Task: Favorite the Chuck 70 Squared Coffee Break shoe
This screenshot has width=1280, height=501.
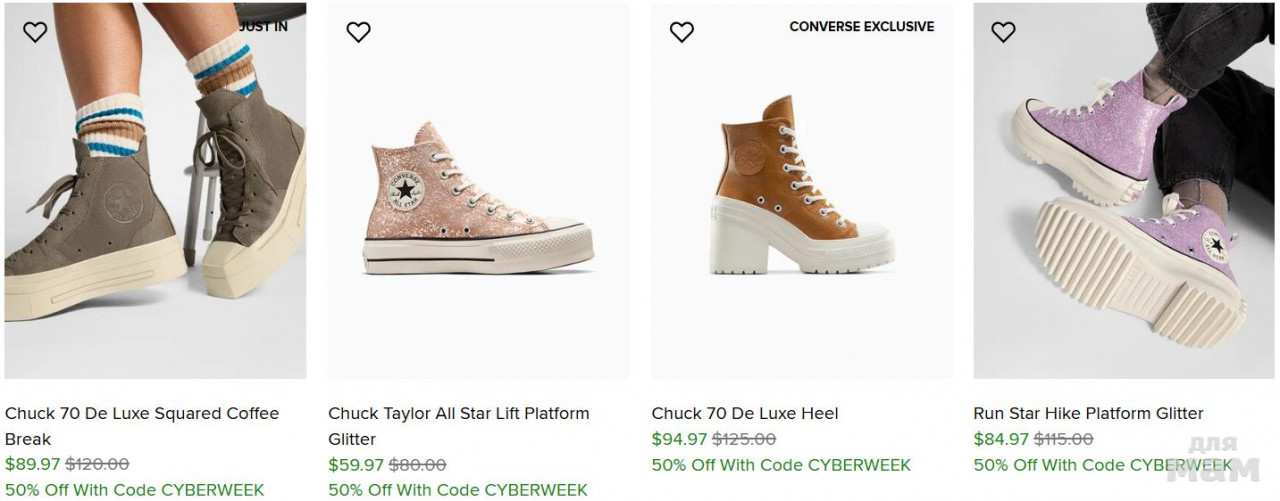Action: click(35, 32)
